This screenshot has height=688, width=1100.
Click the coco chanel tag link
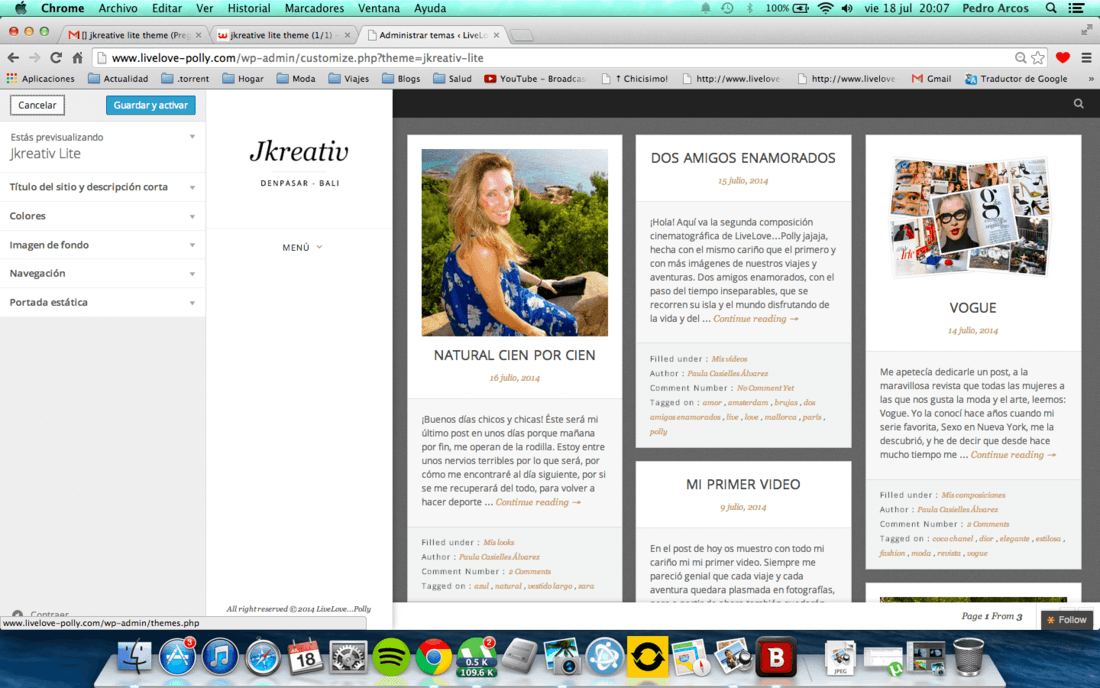point(953,539)
